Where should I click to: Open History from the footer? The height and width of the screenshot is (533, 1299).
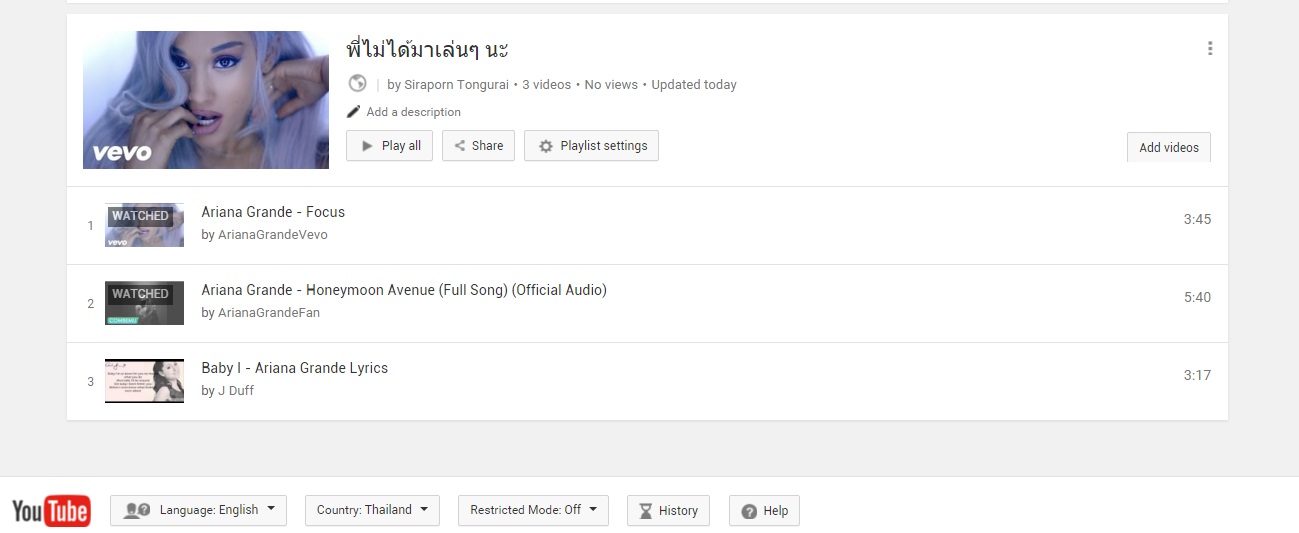point(668,510)
